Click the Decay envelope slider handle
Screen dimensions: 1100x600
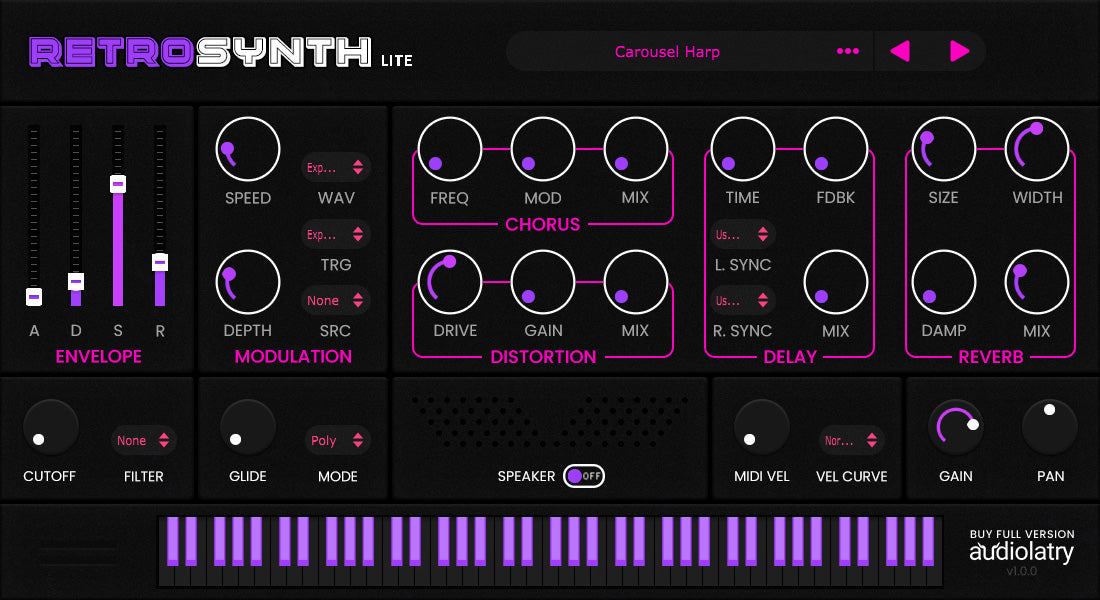76,281
